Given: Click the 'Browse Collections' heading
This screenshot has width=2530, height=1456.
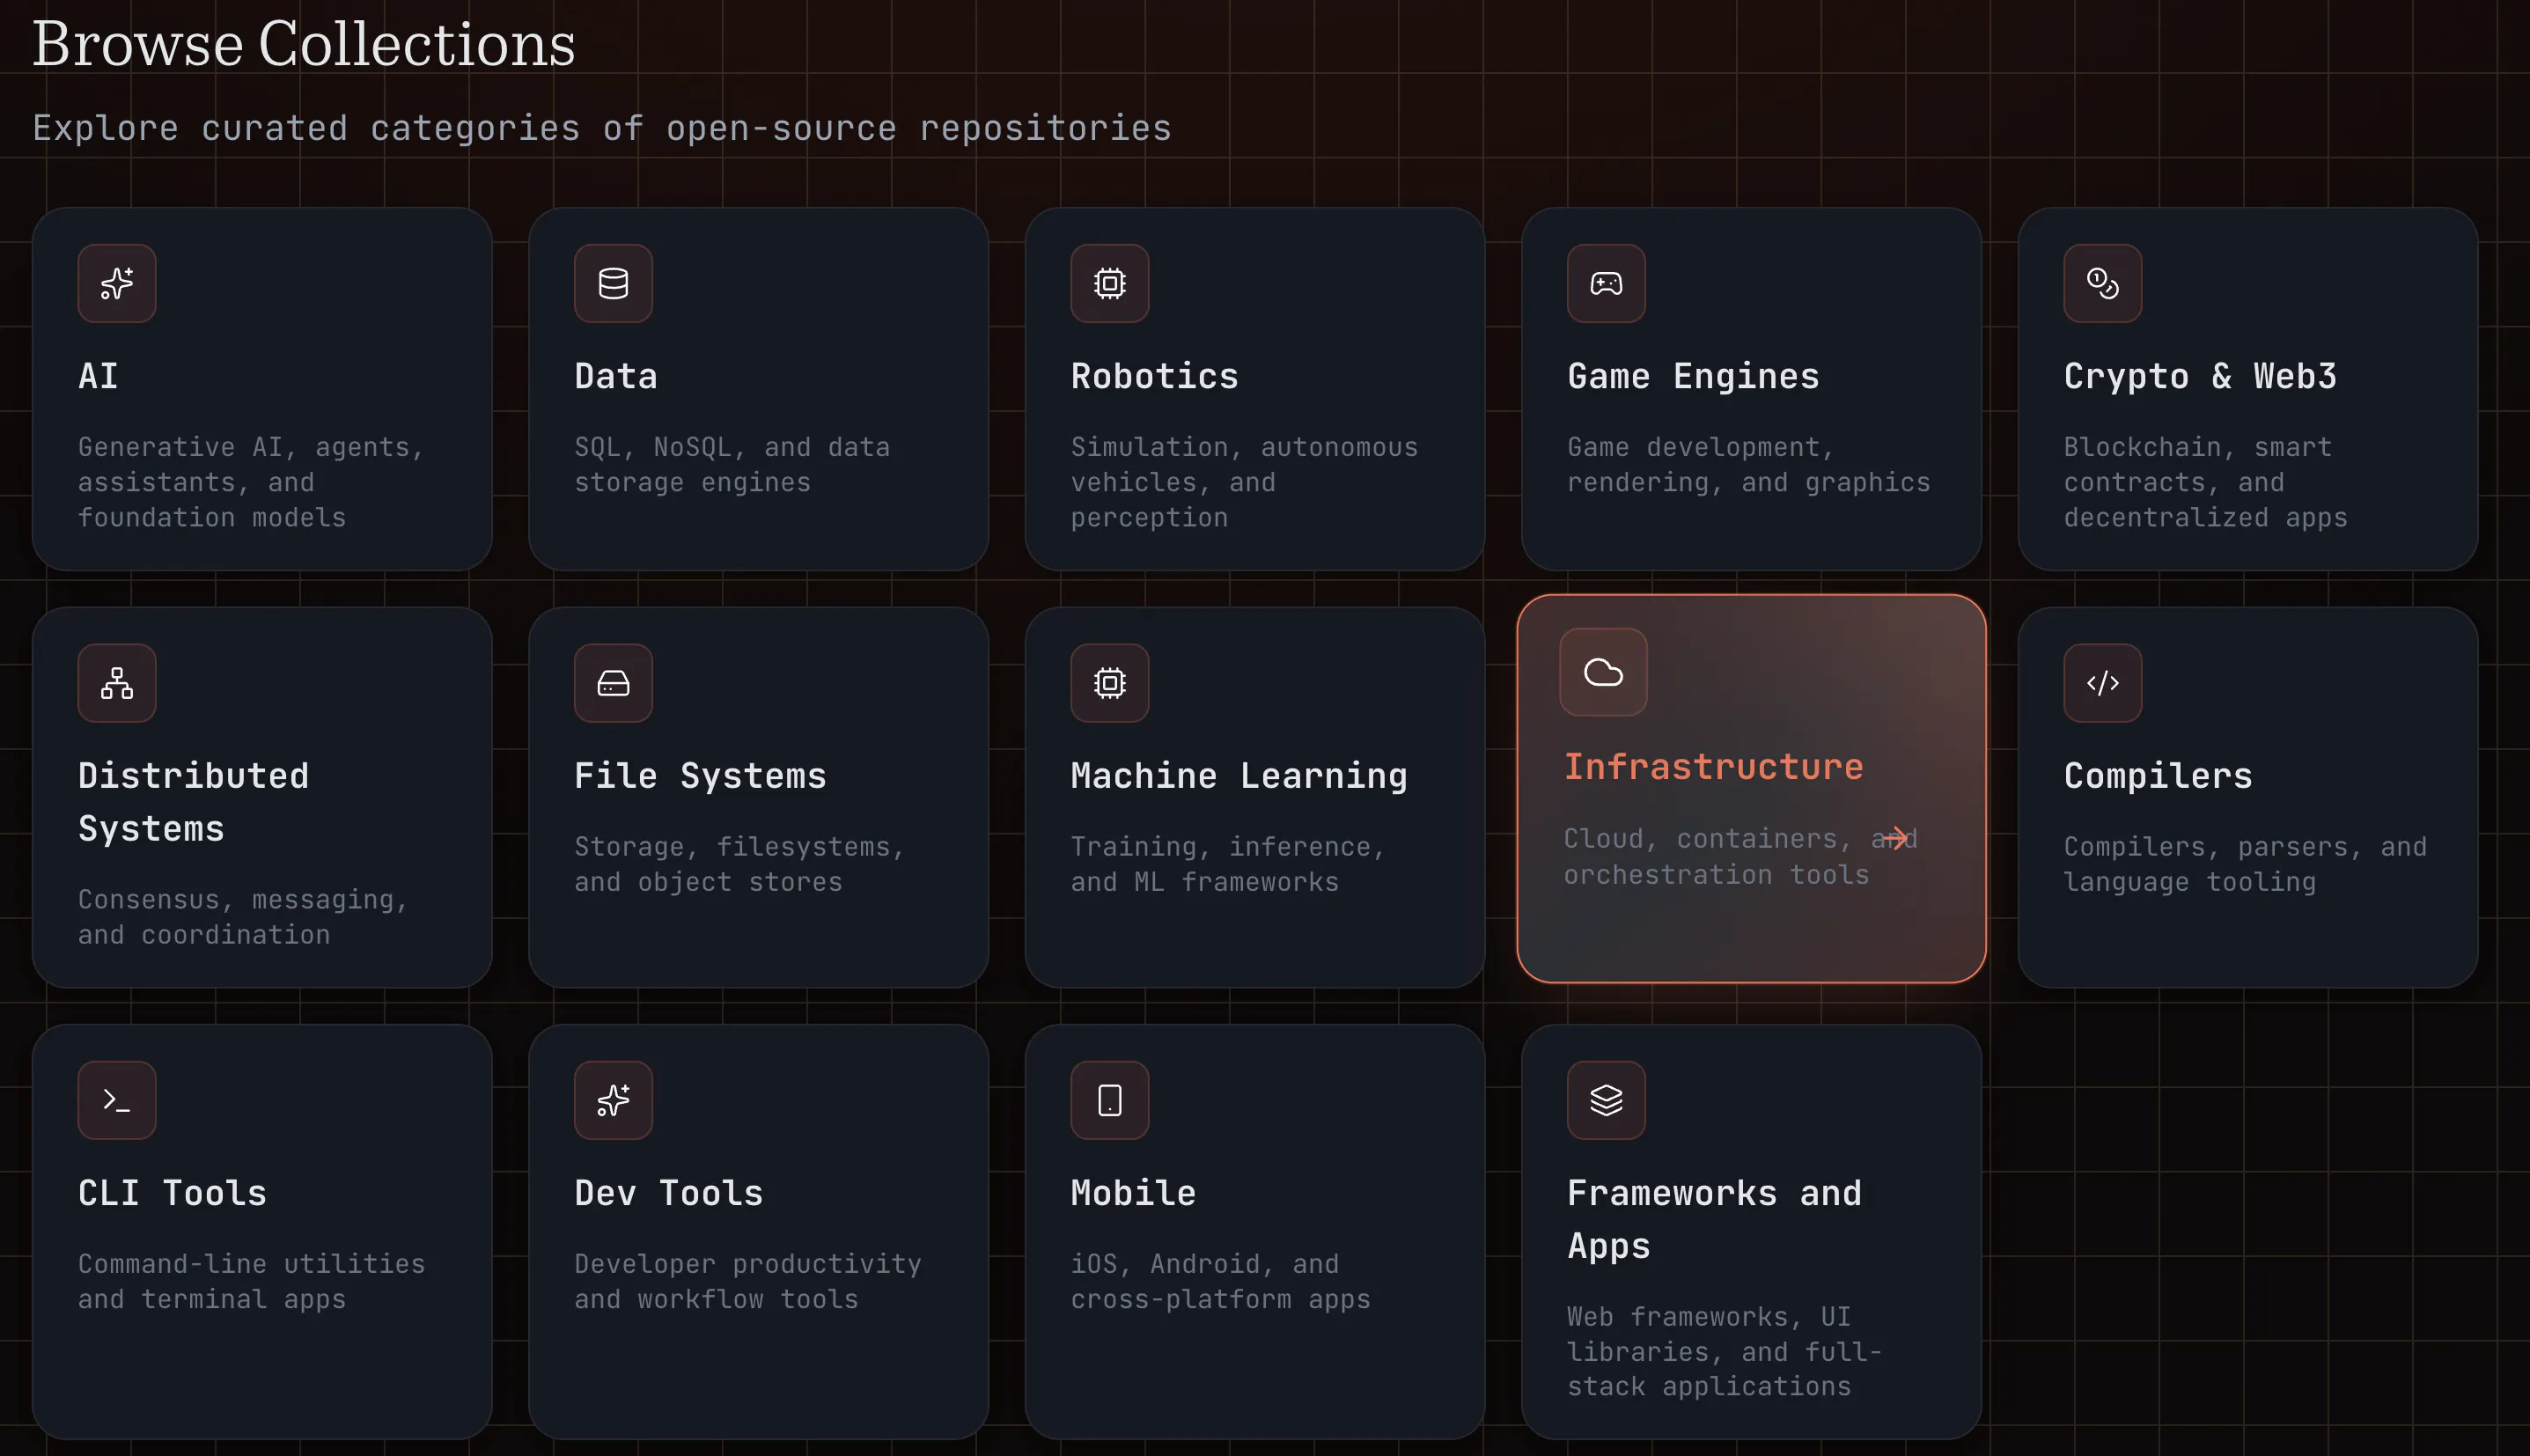Looking at the screenshot, I should click(x=304, y=44).
